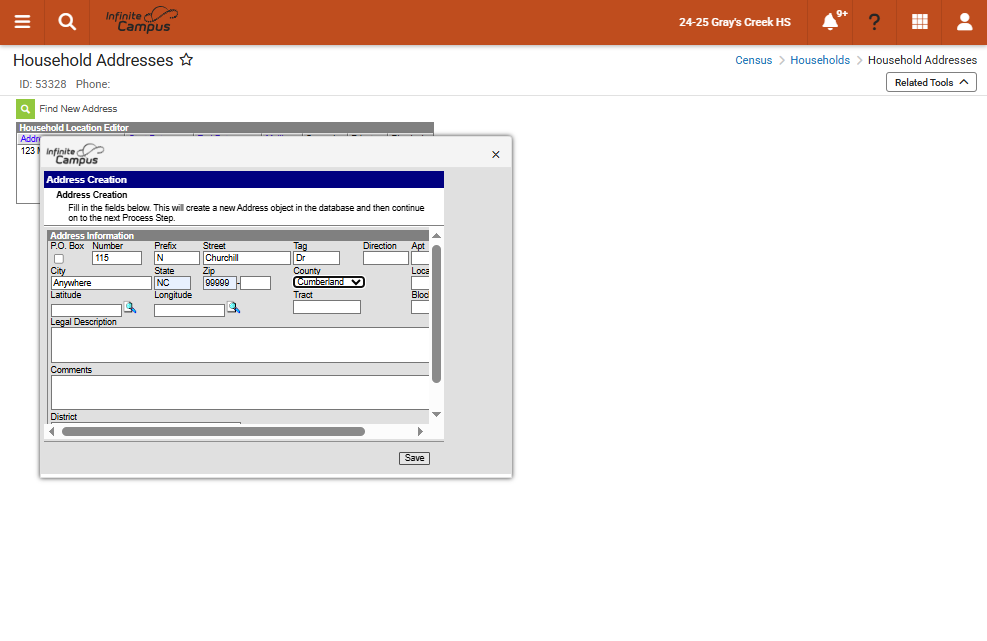This screenshot has height=641, width=987.
Task: Click the Household Location Editor header
Action: (x=225, y=127)
